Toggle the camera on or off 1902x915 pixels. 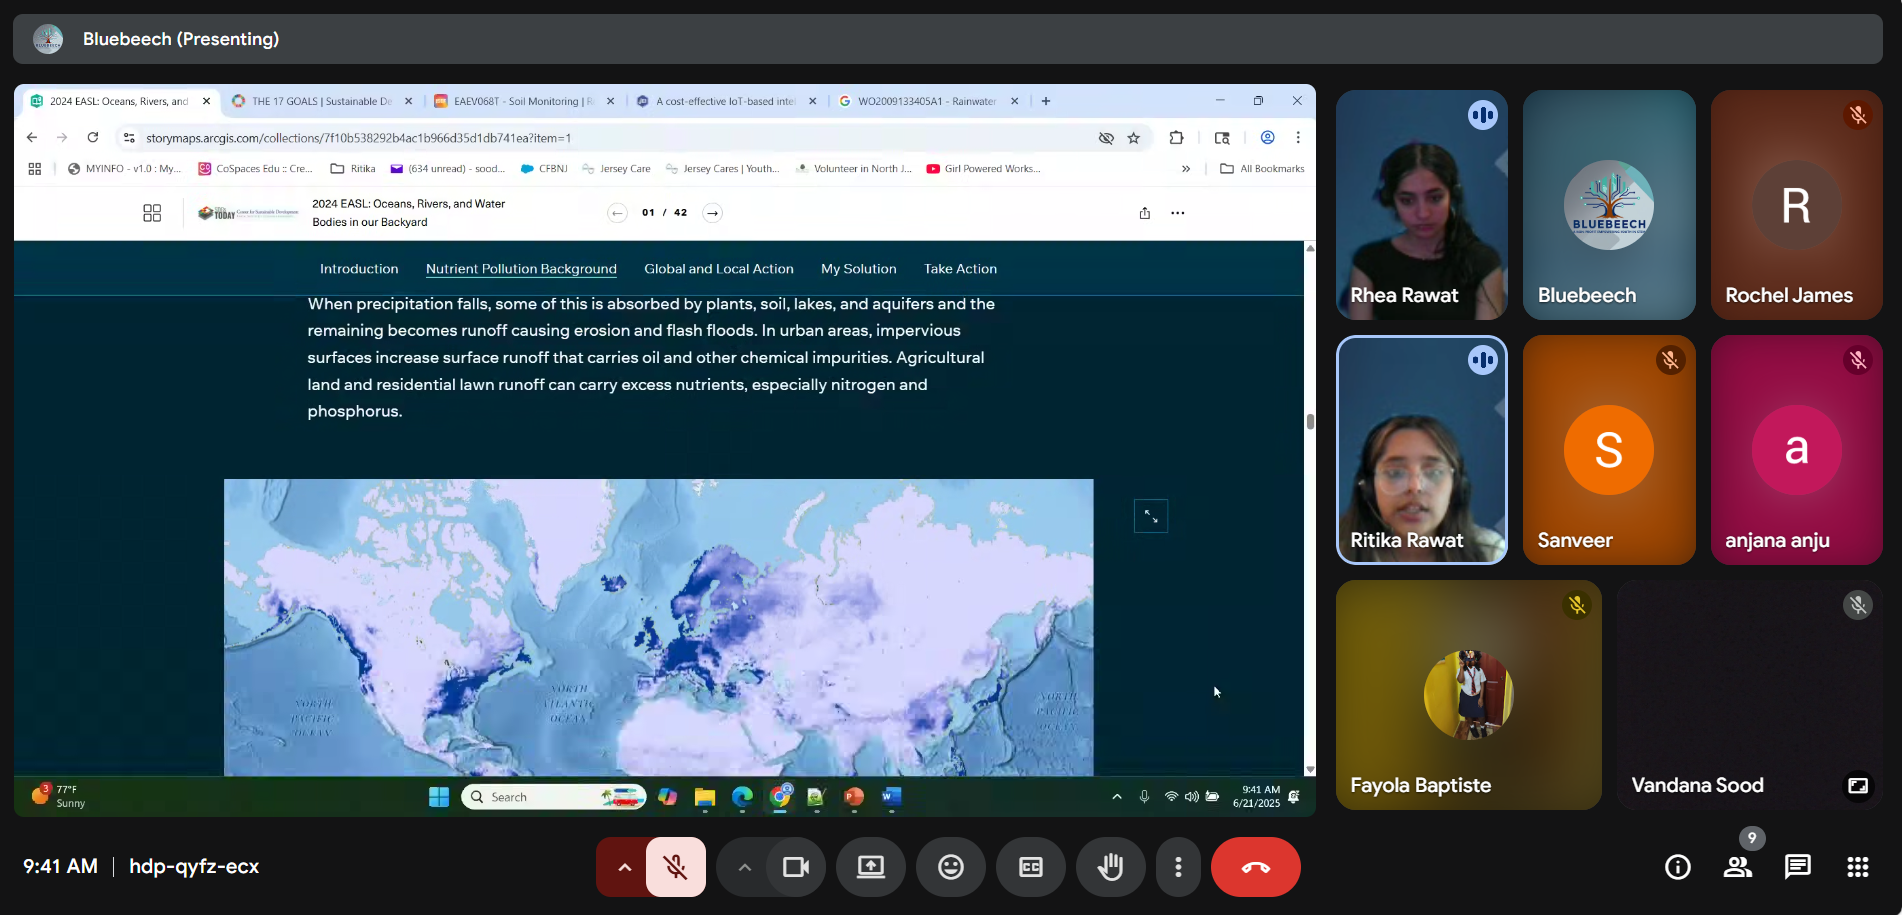click(796, 867)
